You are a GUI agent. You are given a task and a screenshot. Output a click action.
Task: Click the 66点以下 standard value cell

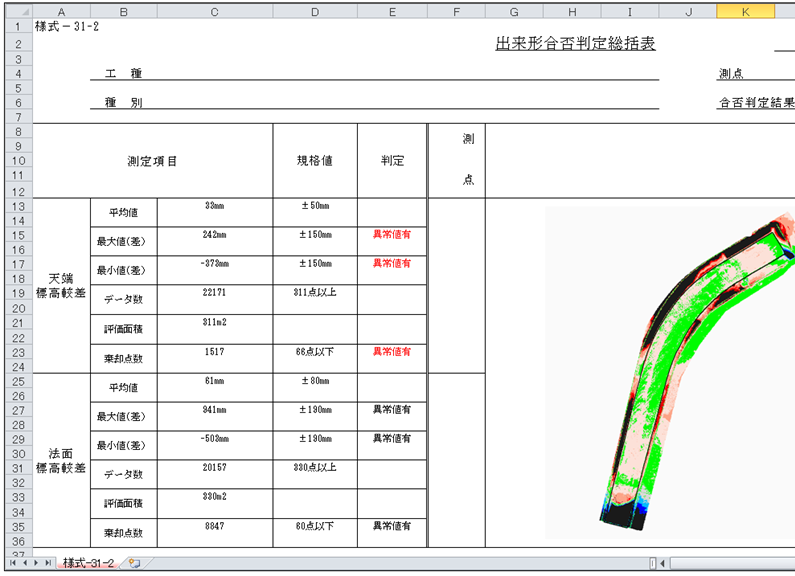315,359
